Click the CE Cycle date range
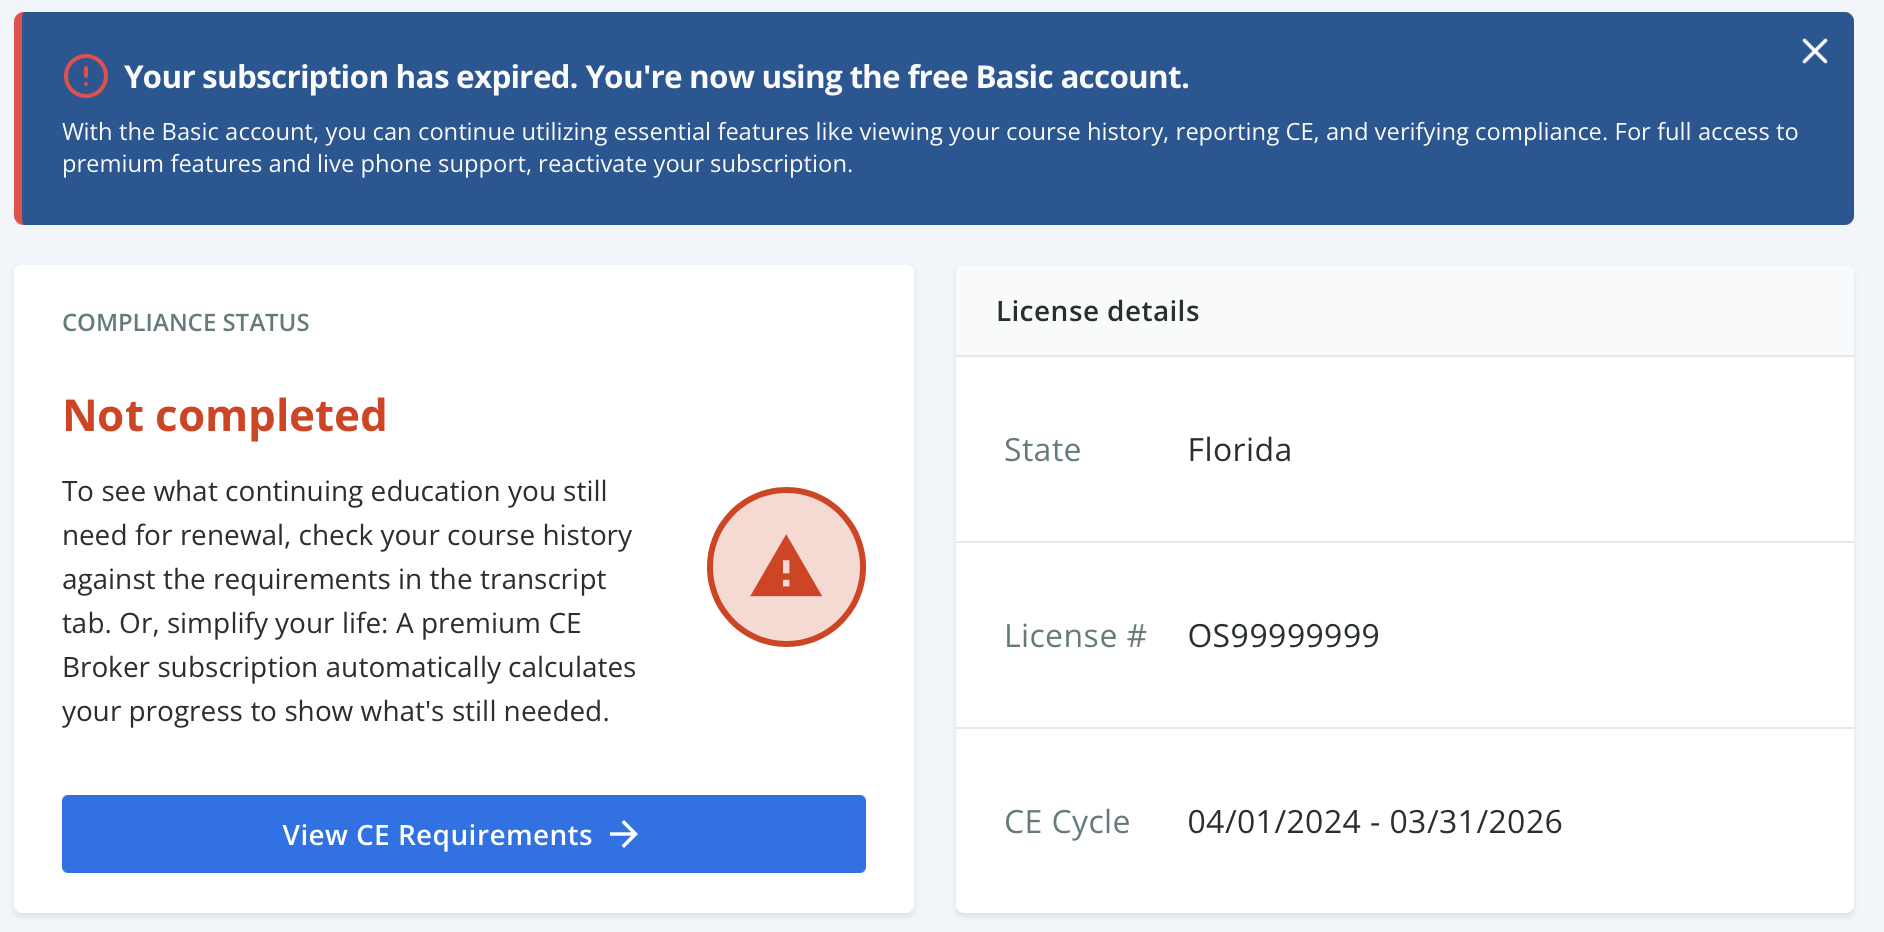The image size is (1884, 932). (1374, 822)
